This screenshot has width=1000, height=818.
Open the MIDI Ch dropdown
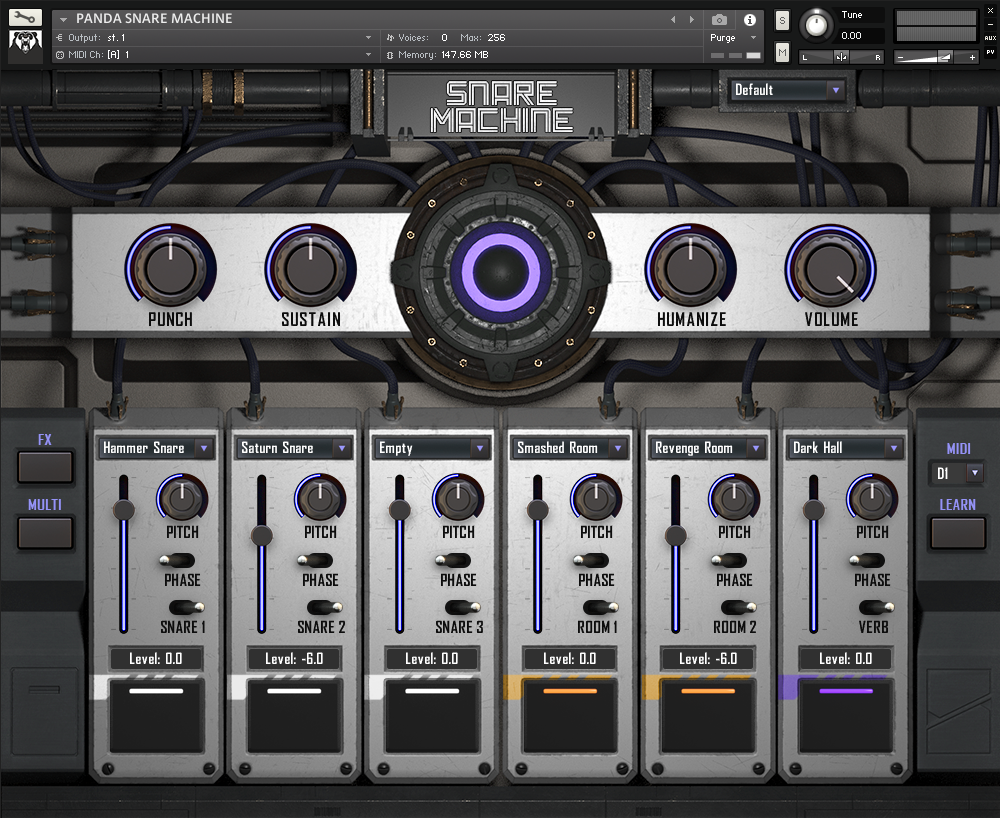214,55
